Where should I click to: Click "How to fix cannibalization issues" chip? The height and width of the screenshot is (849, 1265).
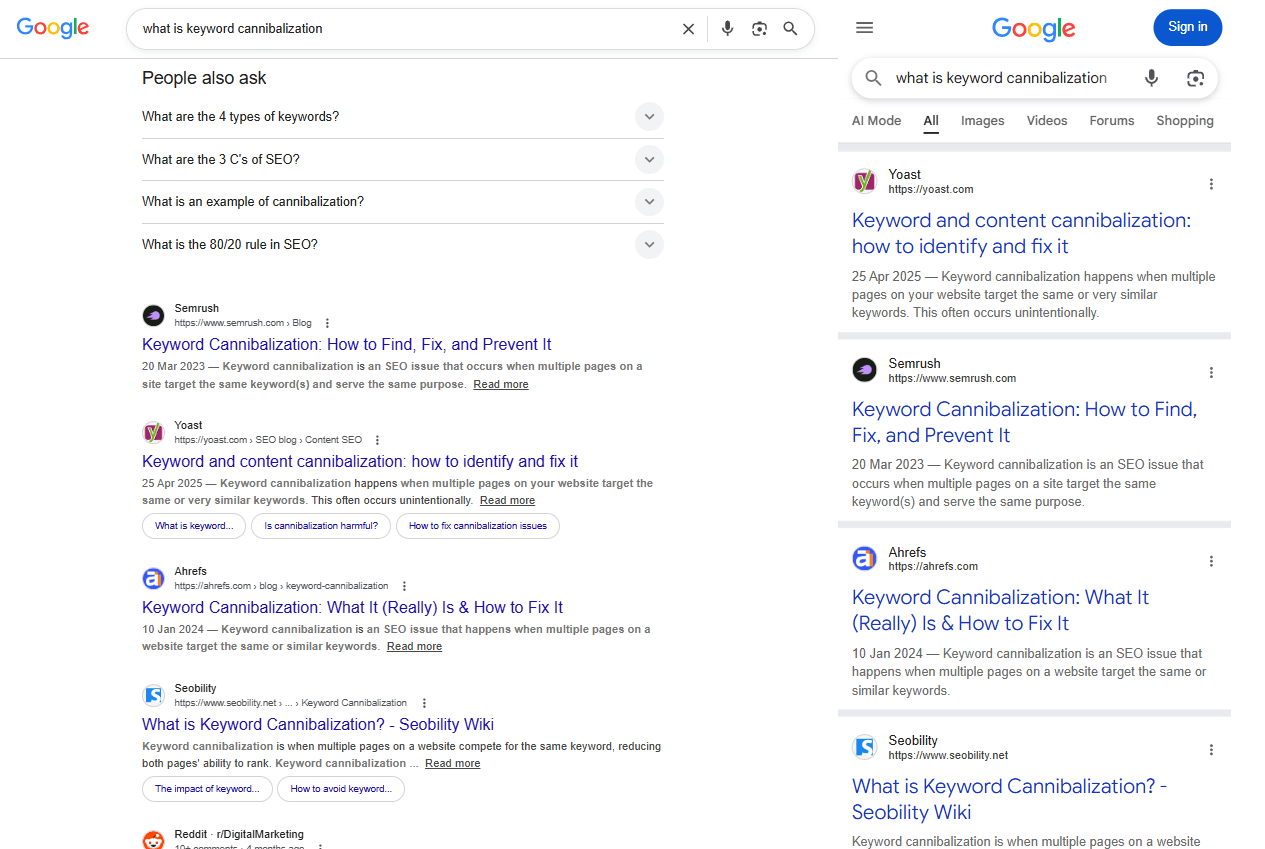point(478,526)
